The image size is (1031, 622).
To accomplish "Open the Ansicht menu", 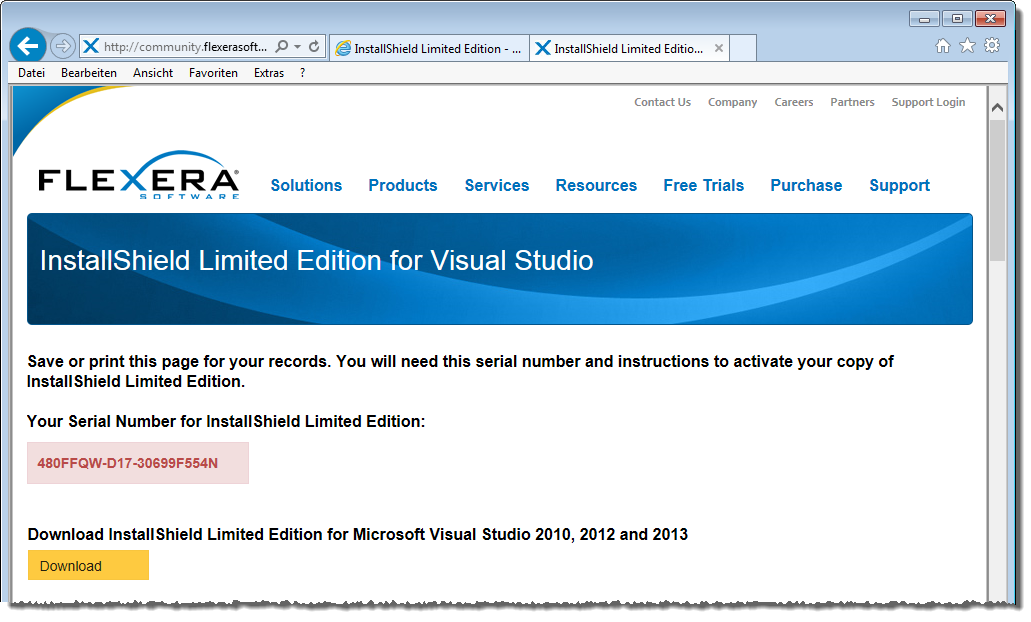I will [x=153, y=73].
